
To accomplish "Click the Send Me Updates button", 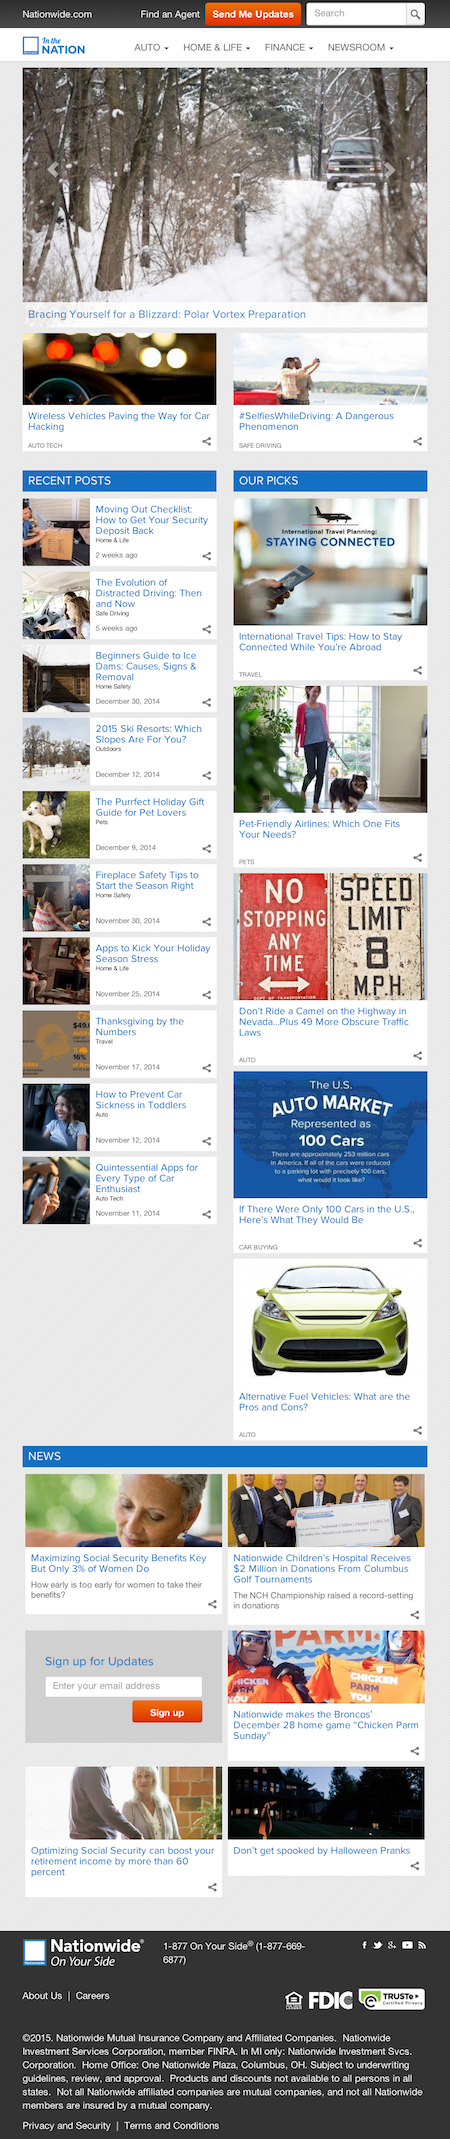I will tap(253, 14).
